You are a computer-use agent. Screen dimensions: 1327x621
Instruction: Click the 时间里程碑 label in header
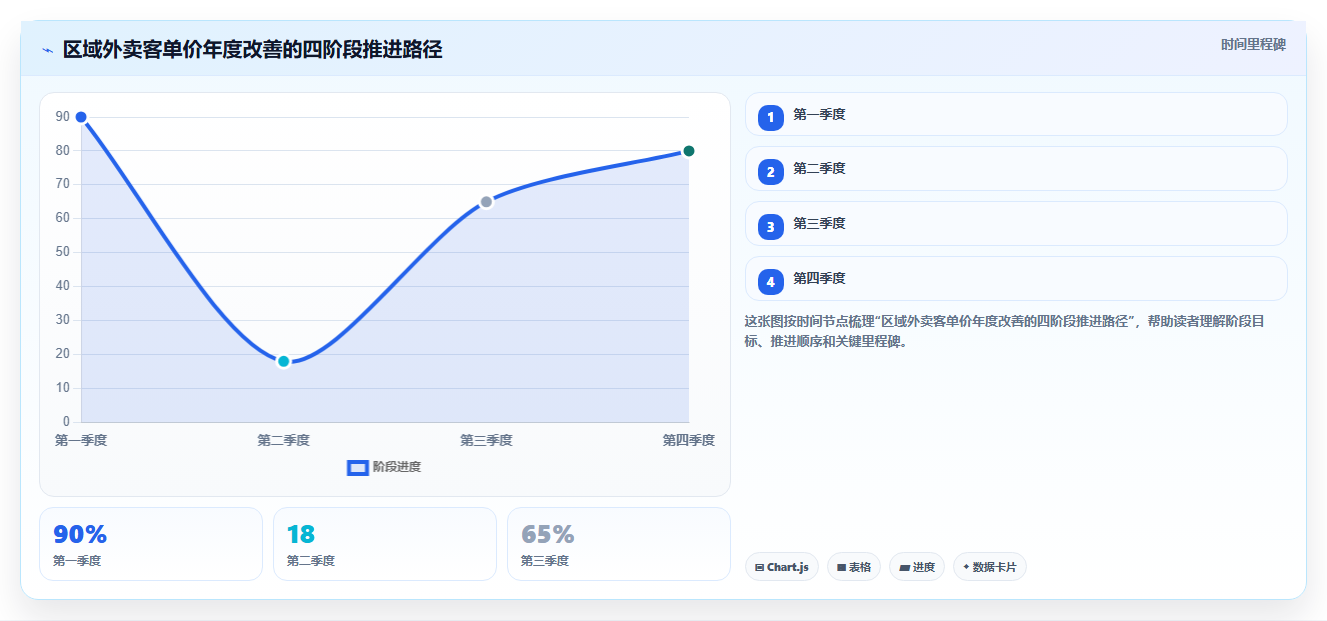pyautogui.click(x=1253, y=45)
